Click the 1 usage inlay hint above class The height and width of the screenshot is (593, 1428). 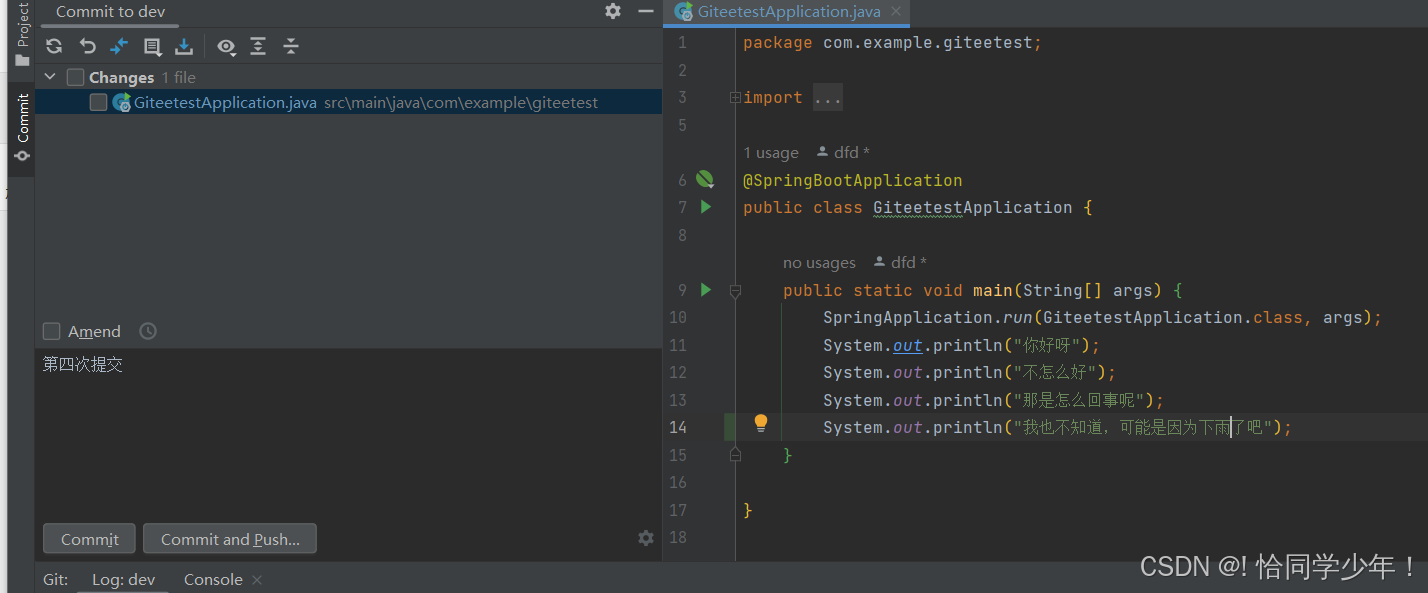click(x=771, y=153)
